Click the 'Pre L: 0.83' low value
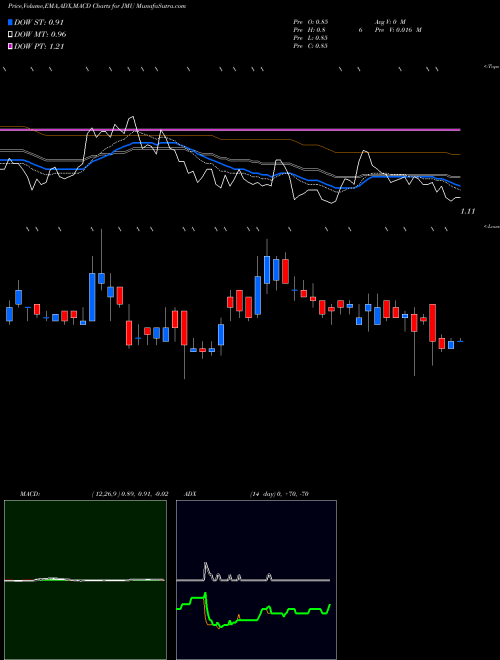The image size is (500, 660). [311, 38]
